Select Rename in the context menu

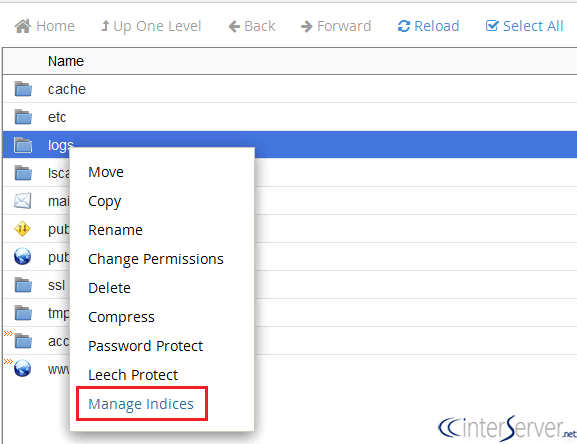(115, 230)
